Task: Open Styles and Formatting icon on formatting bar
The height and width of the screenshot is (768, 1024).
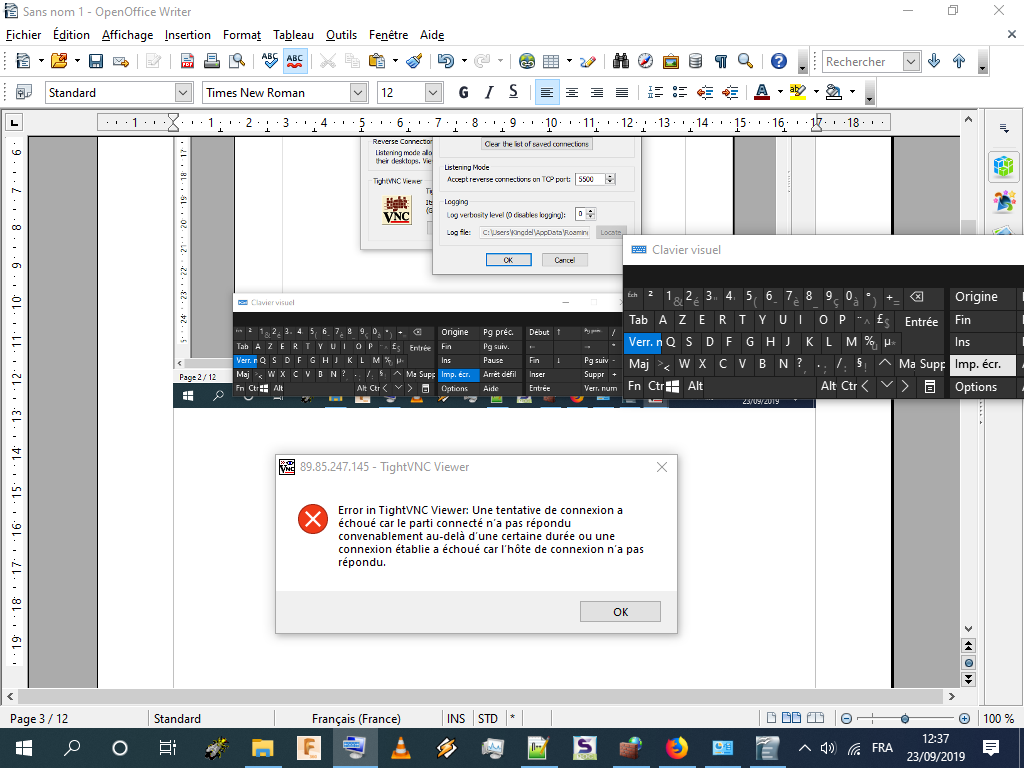Action: pos(24,93)
